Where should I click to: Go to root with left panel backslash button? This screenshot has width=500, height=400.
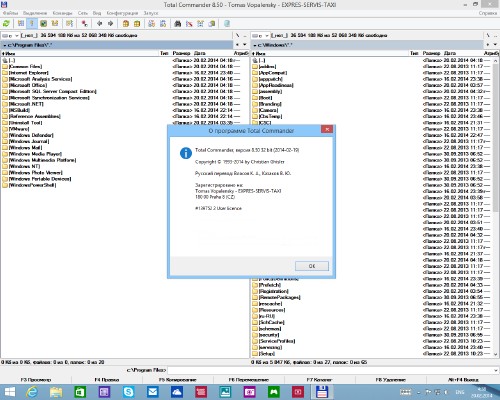click(237, 35)
